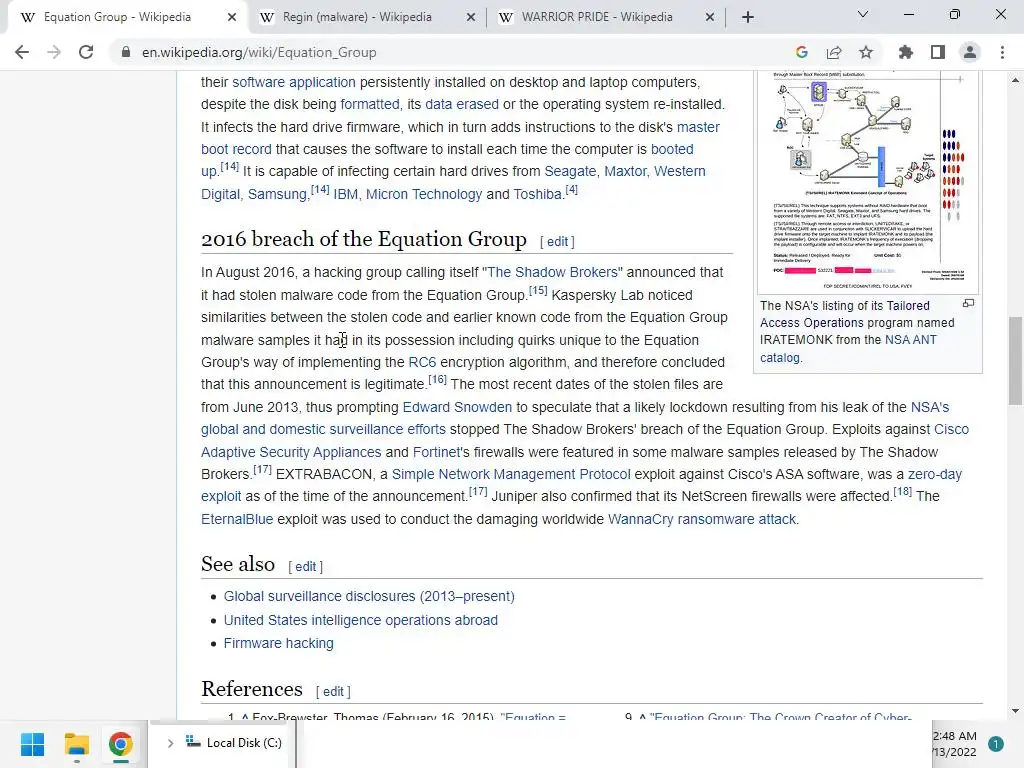
Task: Click the browser forward arrow
Action: pyautogui.click(x=54, y=52)
